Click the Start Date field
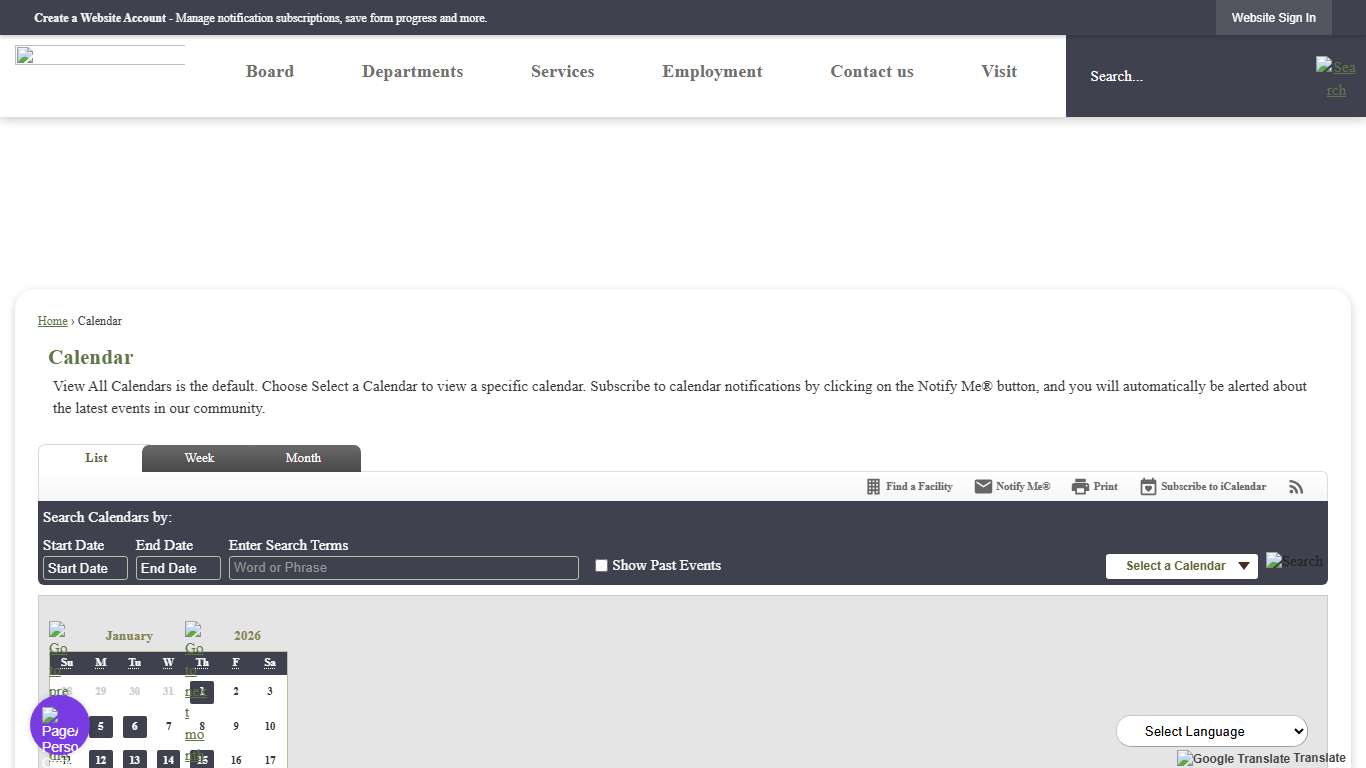Viewport: 1366px width, 768px height. point(85,568)
